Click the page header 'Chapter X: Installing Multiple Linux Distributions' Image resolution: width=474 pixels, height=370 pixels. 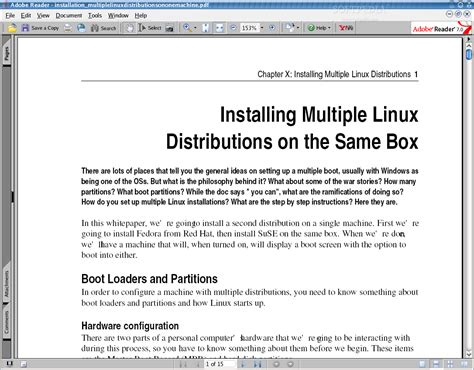click(x=334, y=74)
